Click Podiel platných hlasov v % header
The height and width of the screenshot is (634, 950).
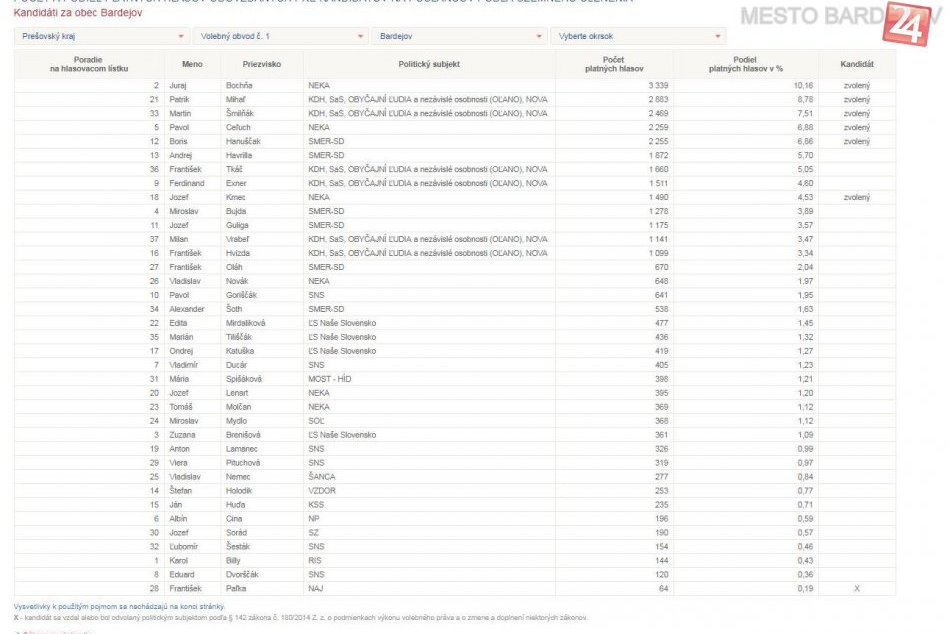point(745,64)
